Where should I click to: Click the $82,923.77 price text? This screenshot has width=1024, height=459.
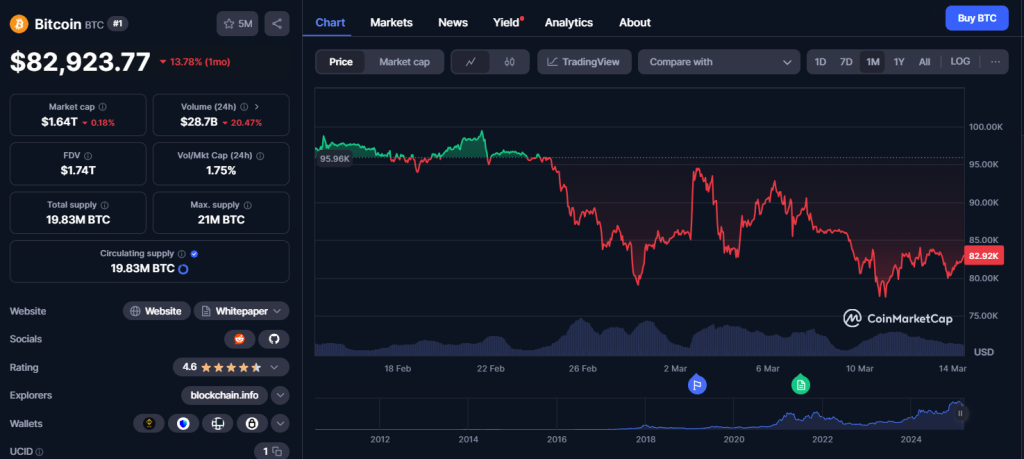pos(80,62)
